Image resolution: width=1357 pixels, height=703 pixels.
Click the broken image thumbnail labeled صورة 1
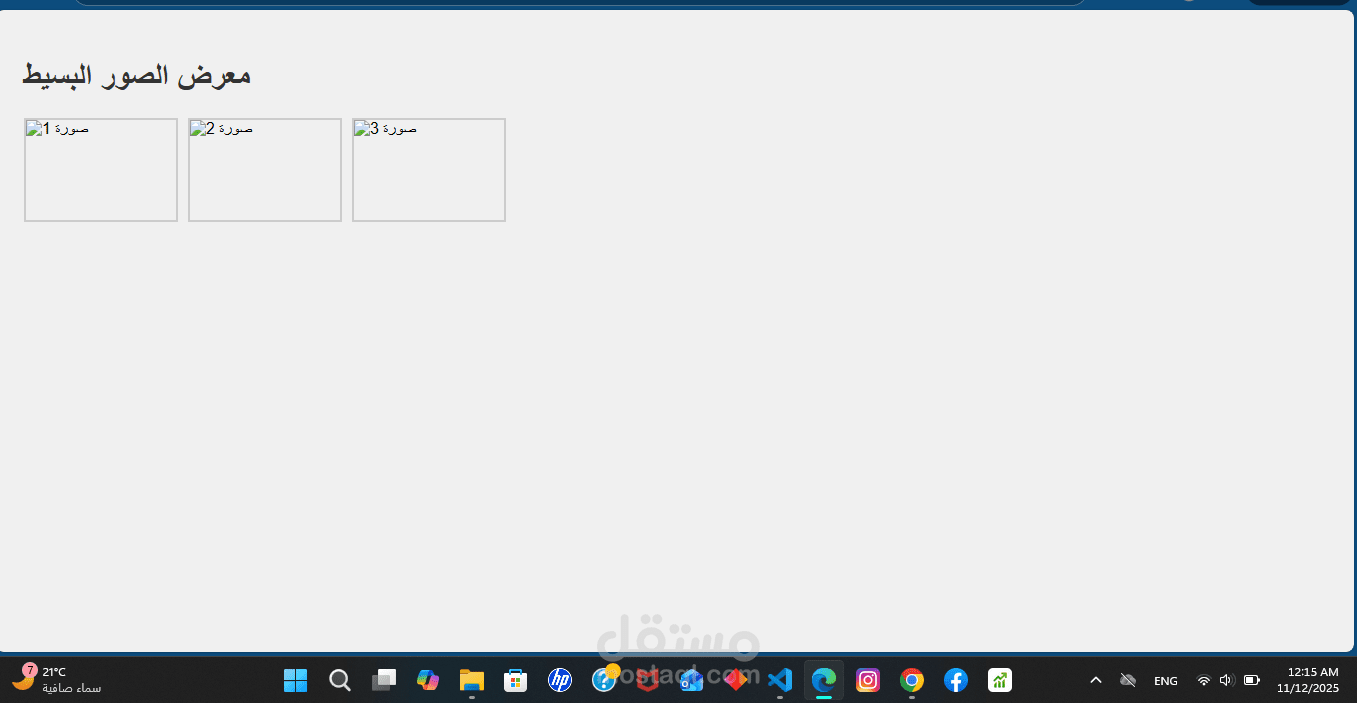tap(101, 170)
